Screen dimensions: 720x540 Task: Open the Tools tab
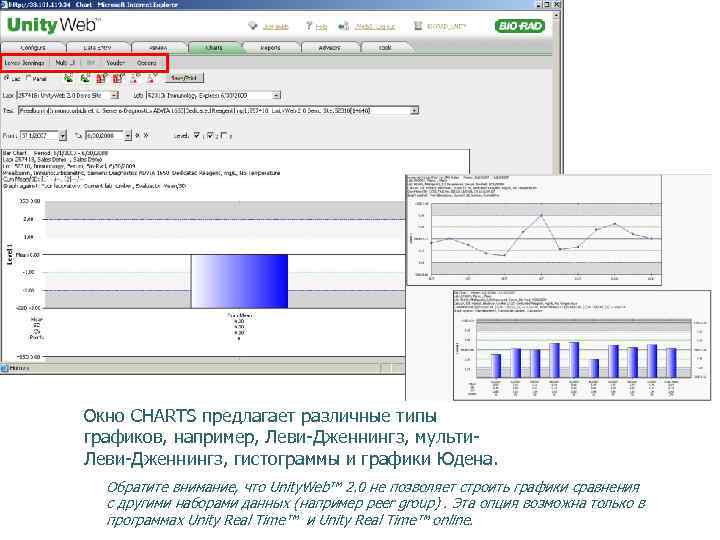click(386, 48)
